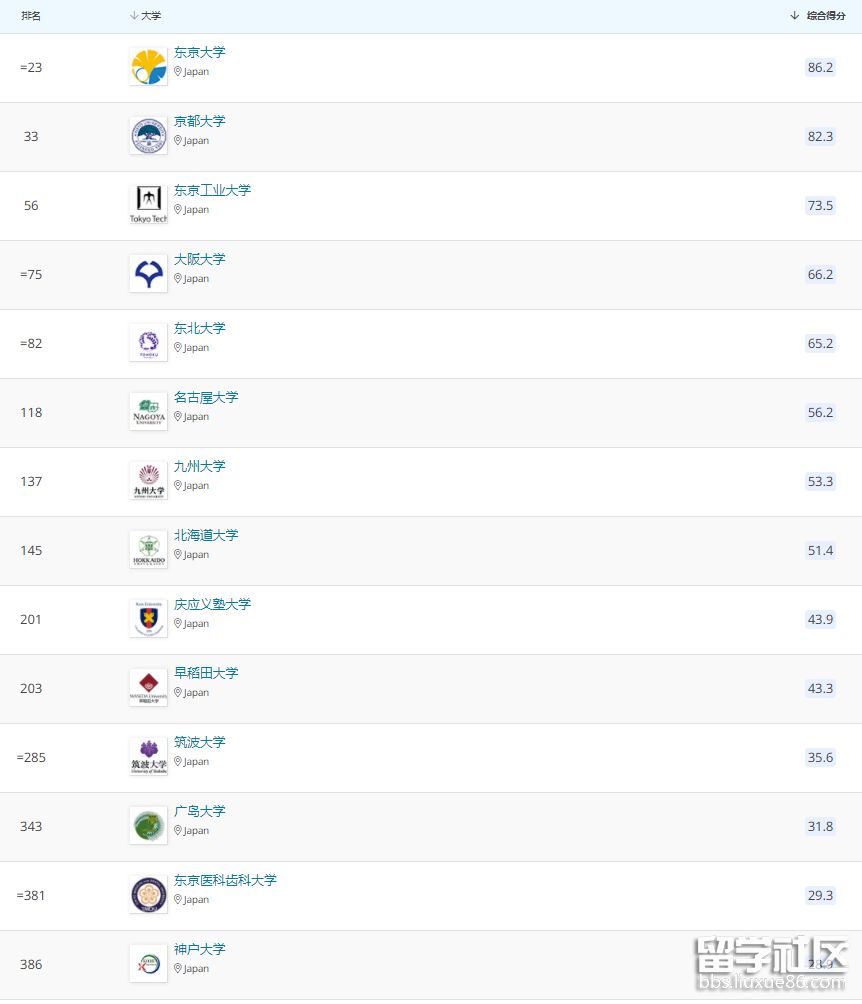Open the 东京医科齿科大学 link
Screen dimensions: 862x1004
pos(225,881)
